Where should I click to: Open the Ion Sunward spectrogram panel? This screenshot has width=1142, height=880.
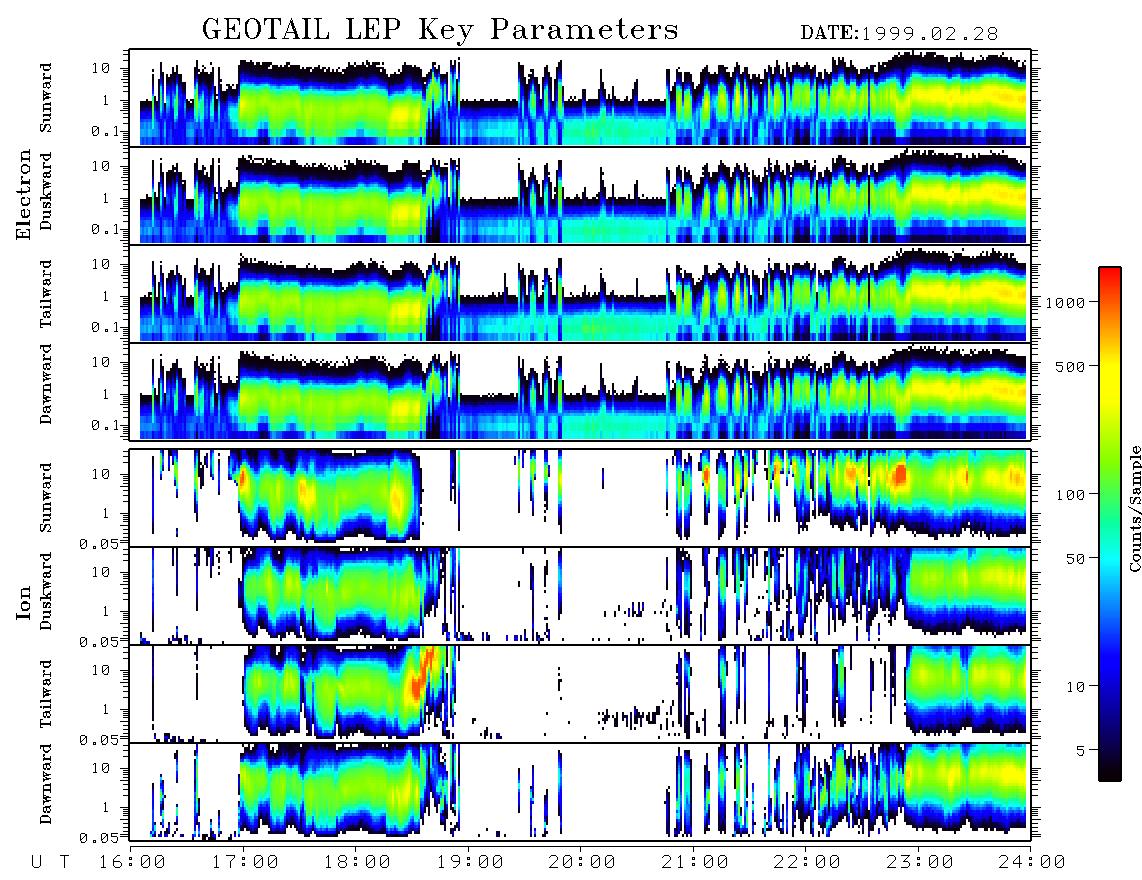point(580,498)
